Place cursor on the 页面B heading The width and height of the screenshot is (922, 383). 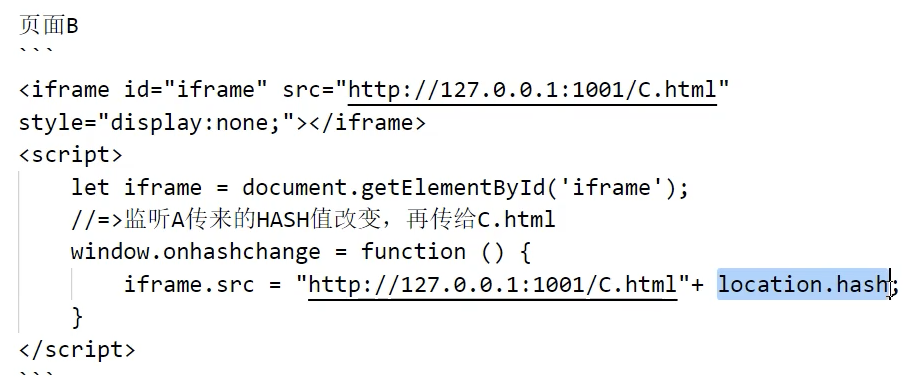click(x=48, y=26)
